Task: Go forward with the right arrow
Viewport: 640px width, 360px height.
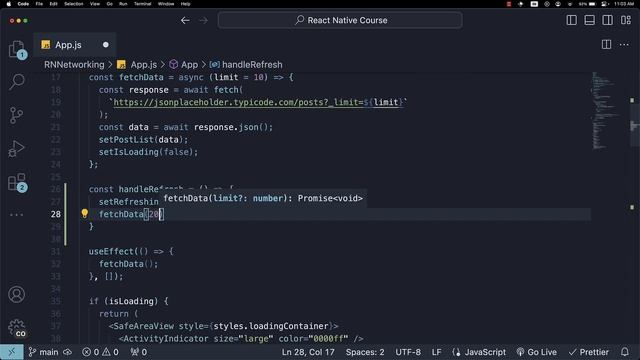Action: (203, 20)
